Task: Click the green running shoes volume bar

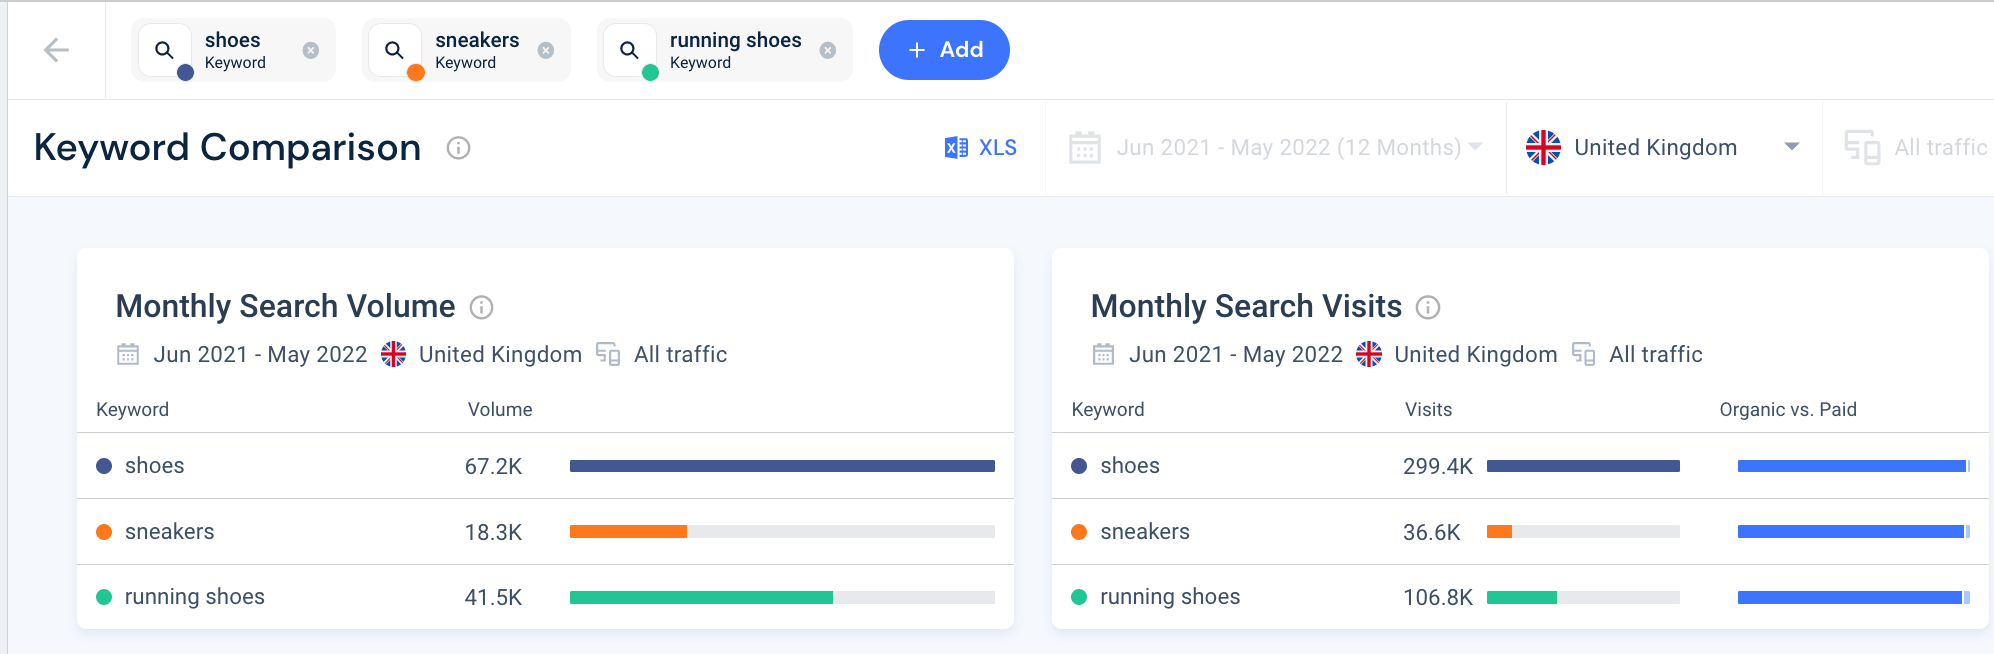Action: coord(701,597)
